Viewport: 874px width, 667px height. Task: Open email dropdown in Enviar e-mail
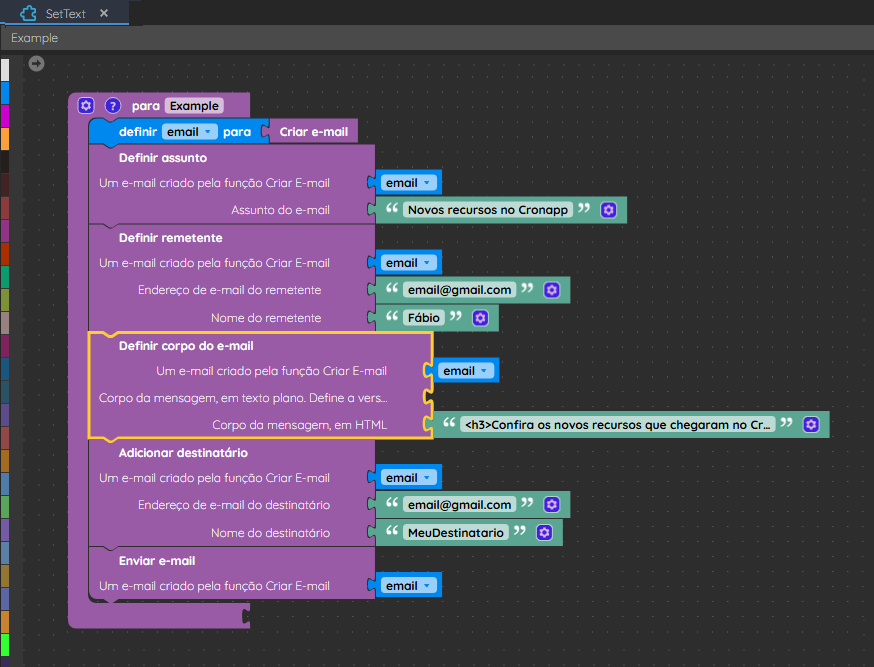click(409, 586)
